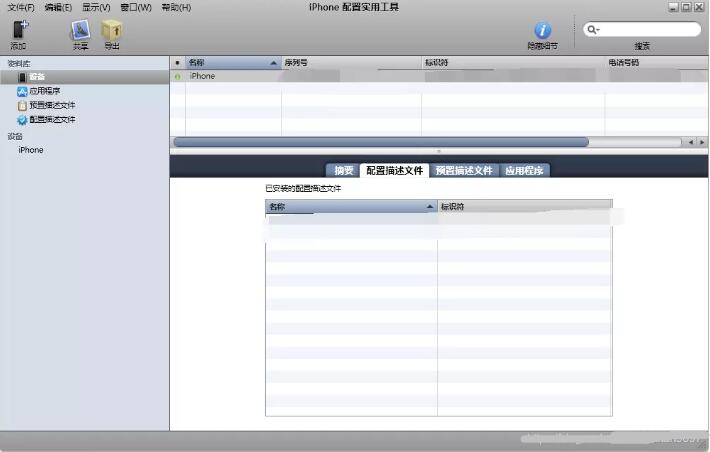Click in the search input field

[x=648, y=30]
